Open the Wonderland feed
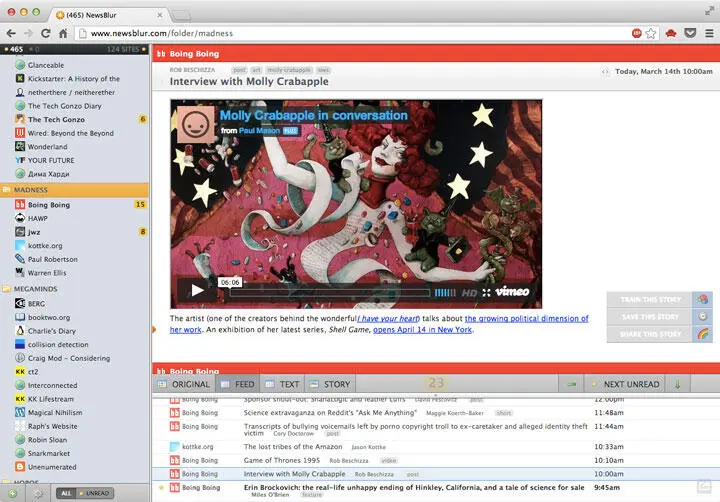 point(74,147)
